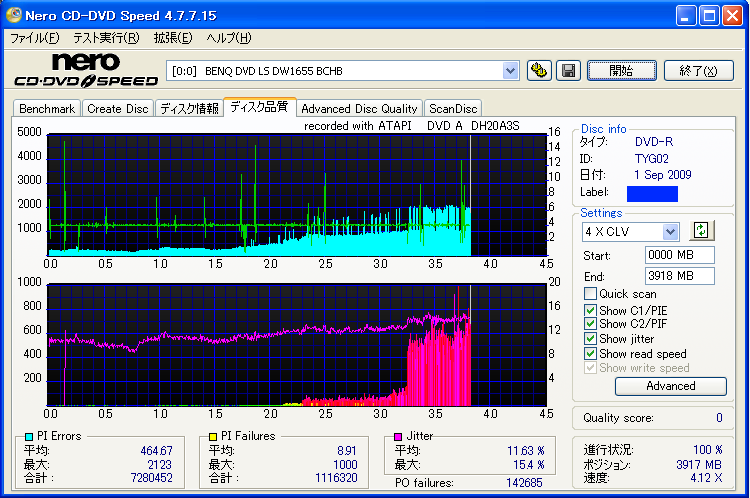750x498 pixels.
Task: Exit with the 終了(X) button
Action: point(698,71)
